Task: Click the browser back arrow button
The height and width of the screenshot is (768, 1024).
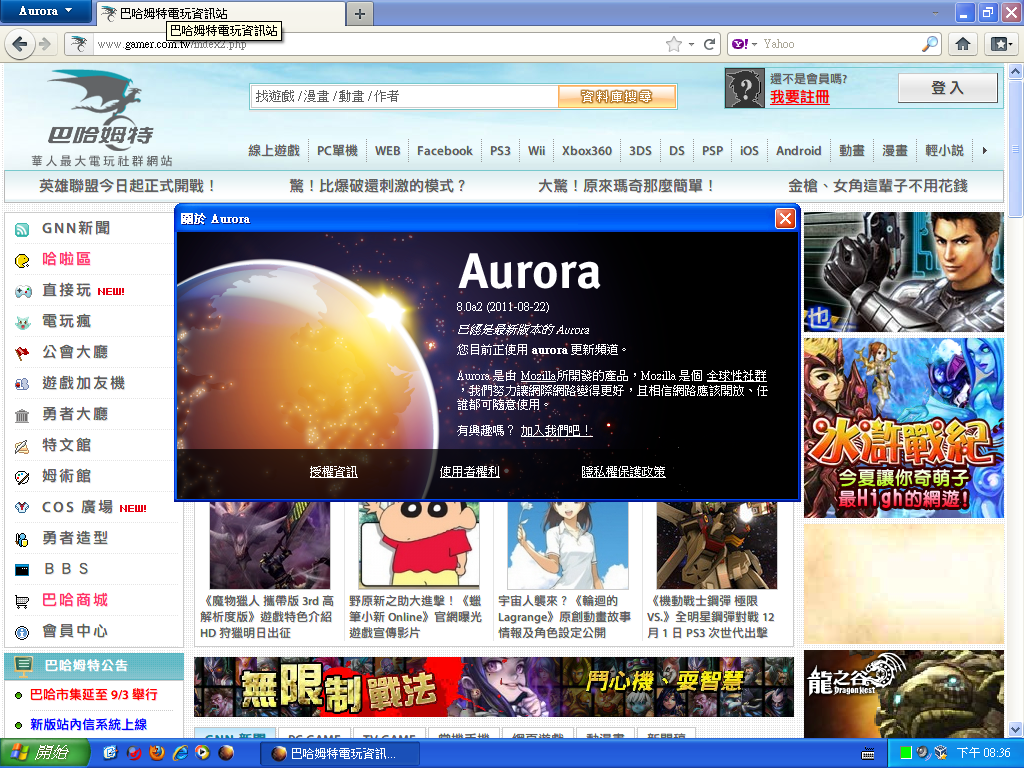Action: point(19,44)
